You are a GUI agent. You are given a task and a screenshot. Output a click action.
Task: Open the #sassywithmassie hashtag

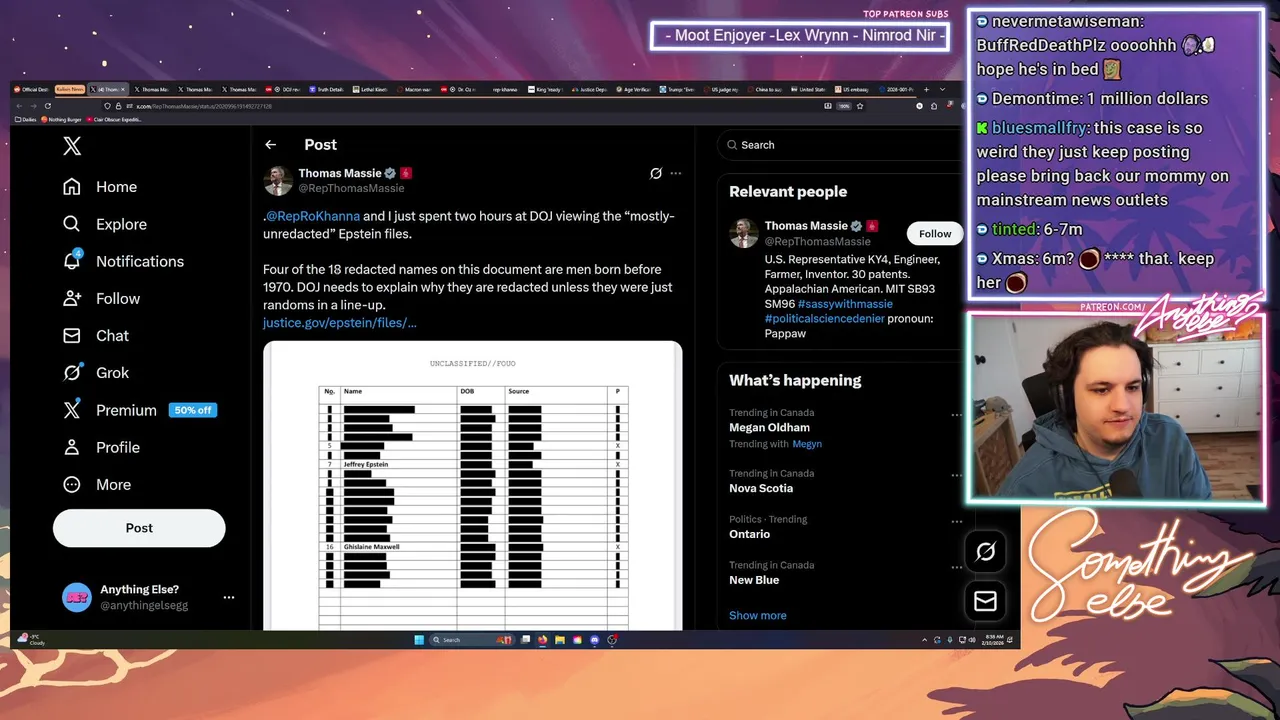pyautogui.click(x=845, y=304)
